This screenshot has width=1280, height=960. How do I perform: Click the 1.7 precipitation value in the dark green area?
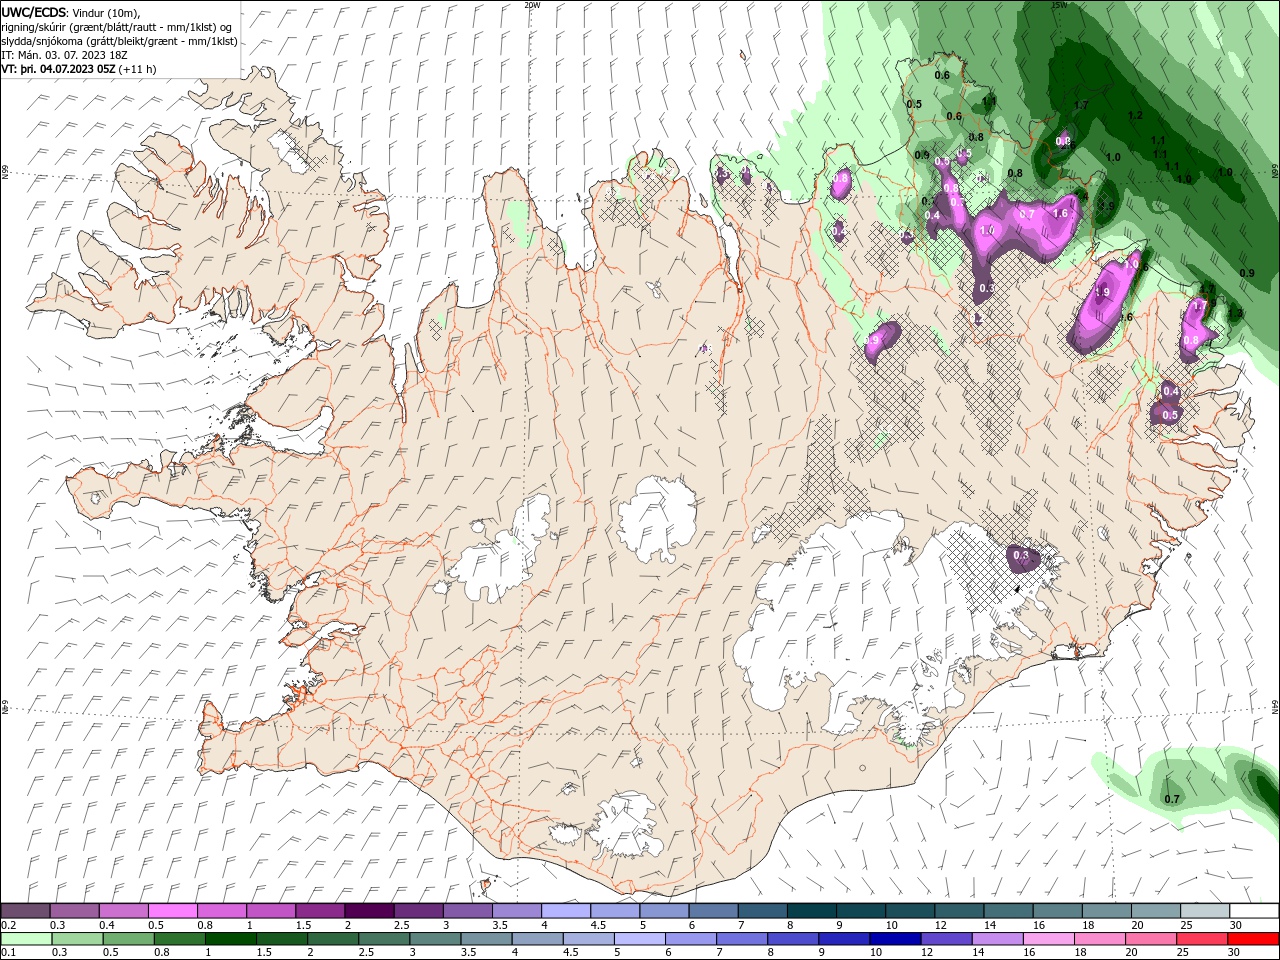tap(1081, 105)
